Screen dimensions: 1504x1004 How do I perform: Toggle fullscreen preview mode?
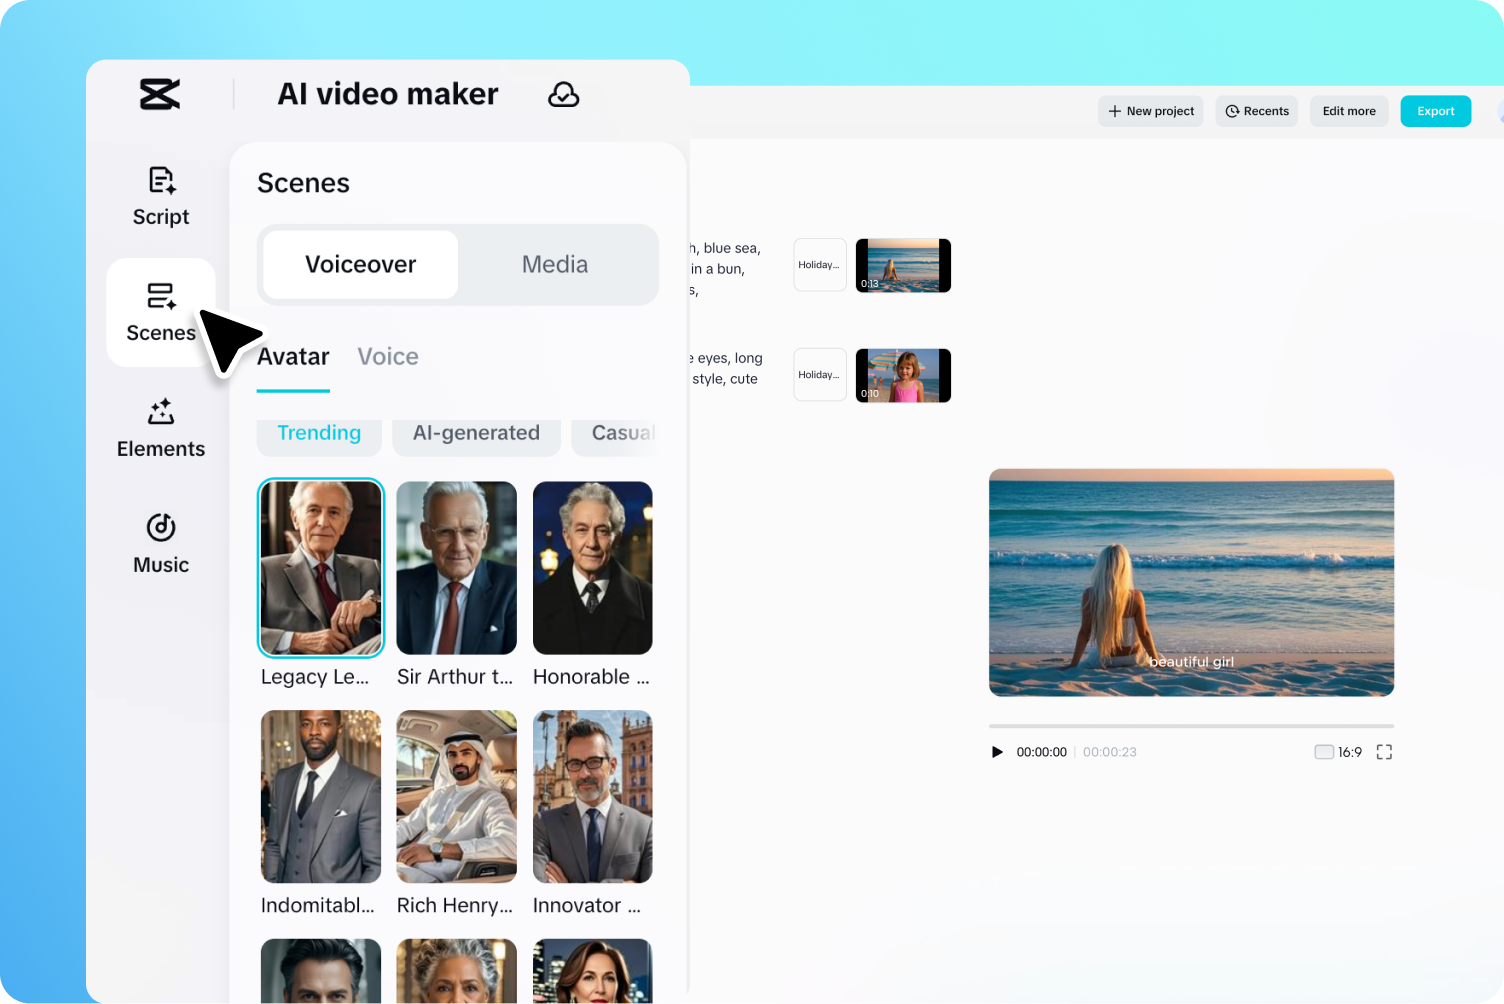click(x=1384, y=752)
